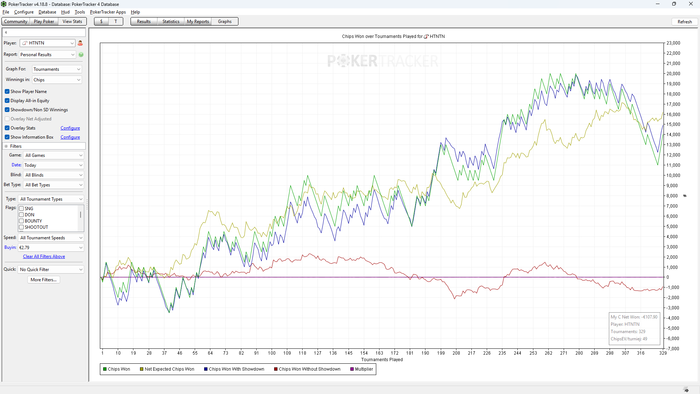Disable Showdown/Non SD Winnings checkbox
The height and width of the screenshot is (394, 700).
coord(7,110)
